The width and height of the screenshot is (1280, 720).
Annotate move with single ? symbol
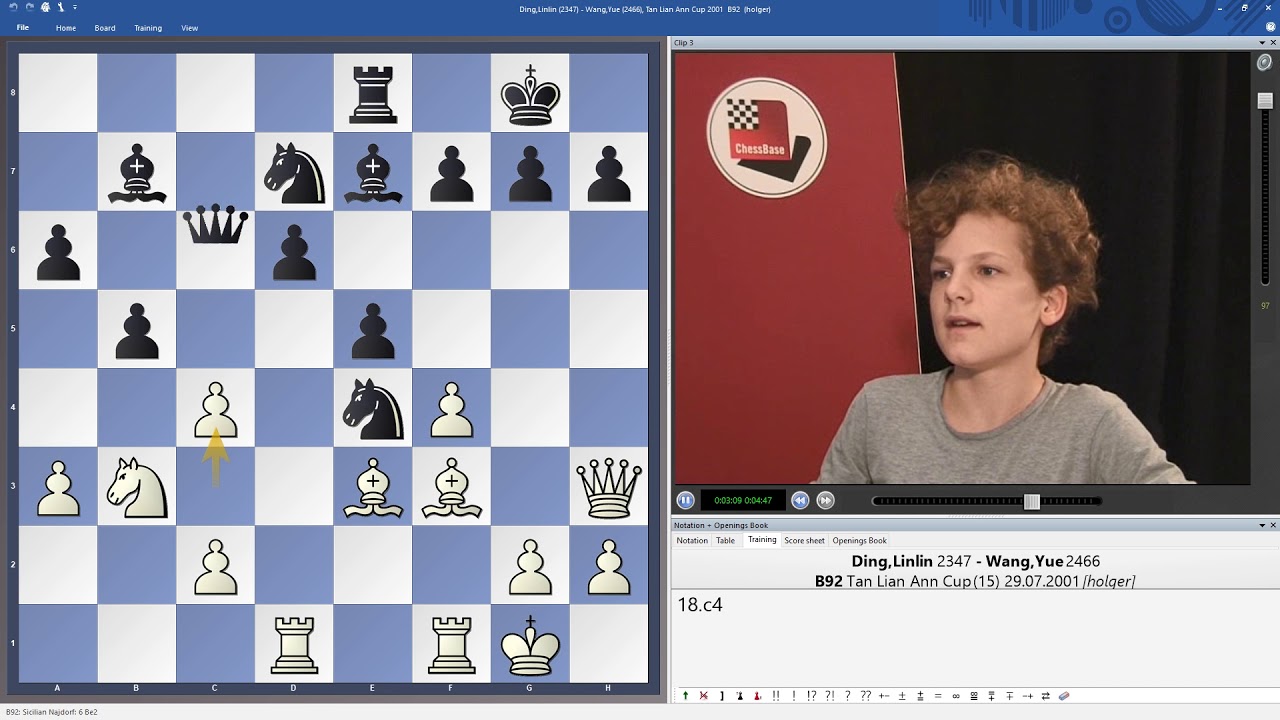(848, 696)
